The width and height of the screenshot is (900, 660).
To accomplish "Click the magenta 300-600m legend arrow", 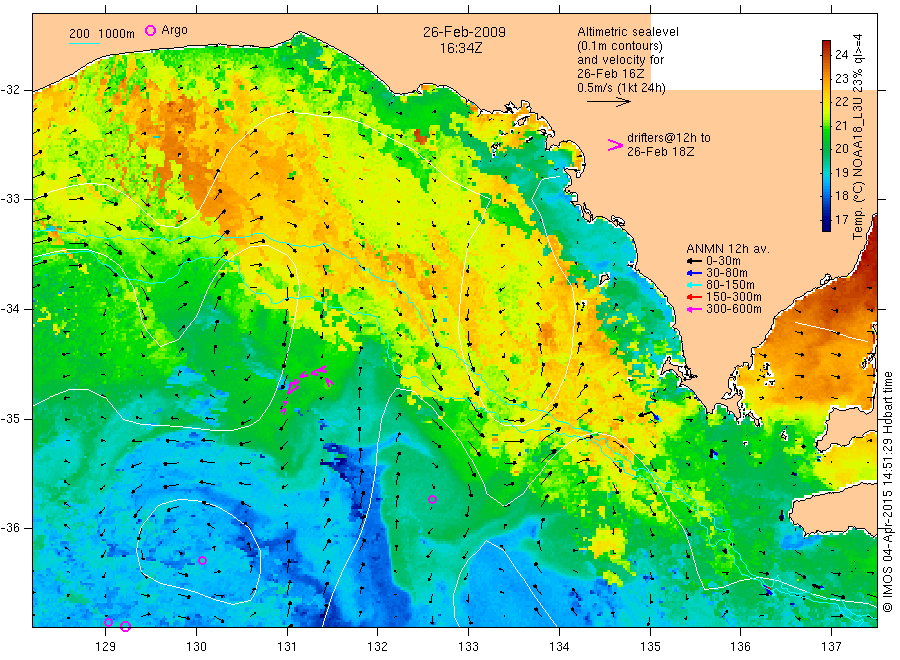I will 695,309.
